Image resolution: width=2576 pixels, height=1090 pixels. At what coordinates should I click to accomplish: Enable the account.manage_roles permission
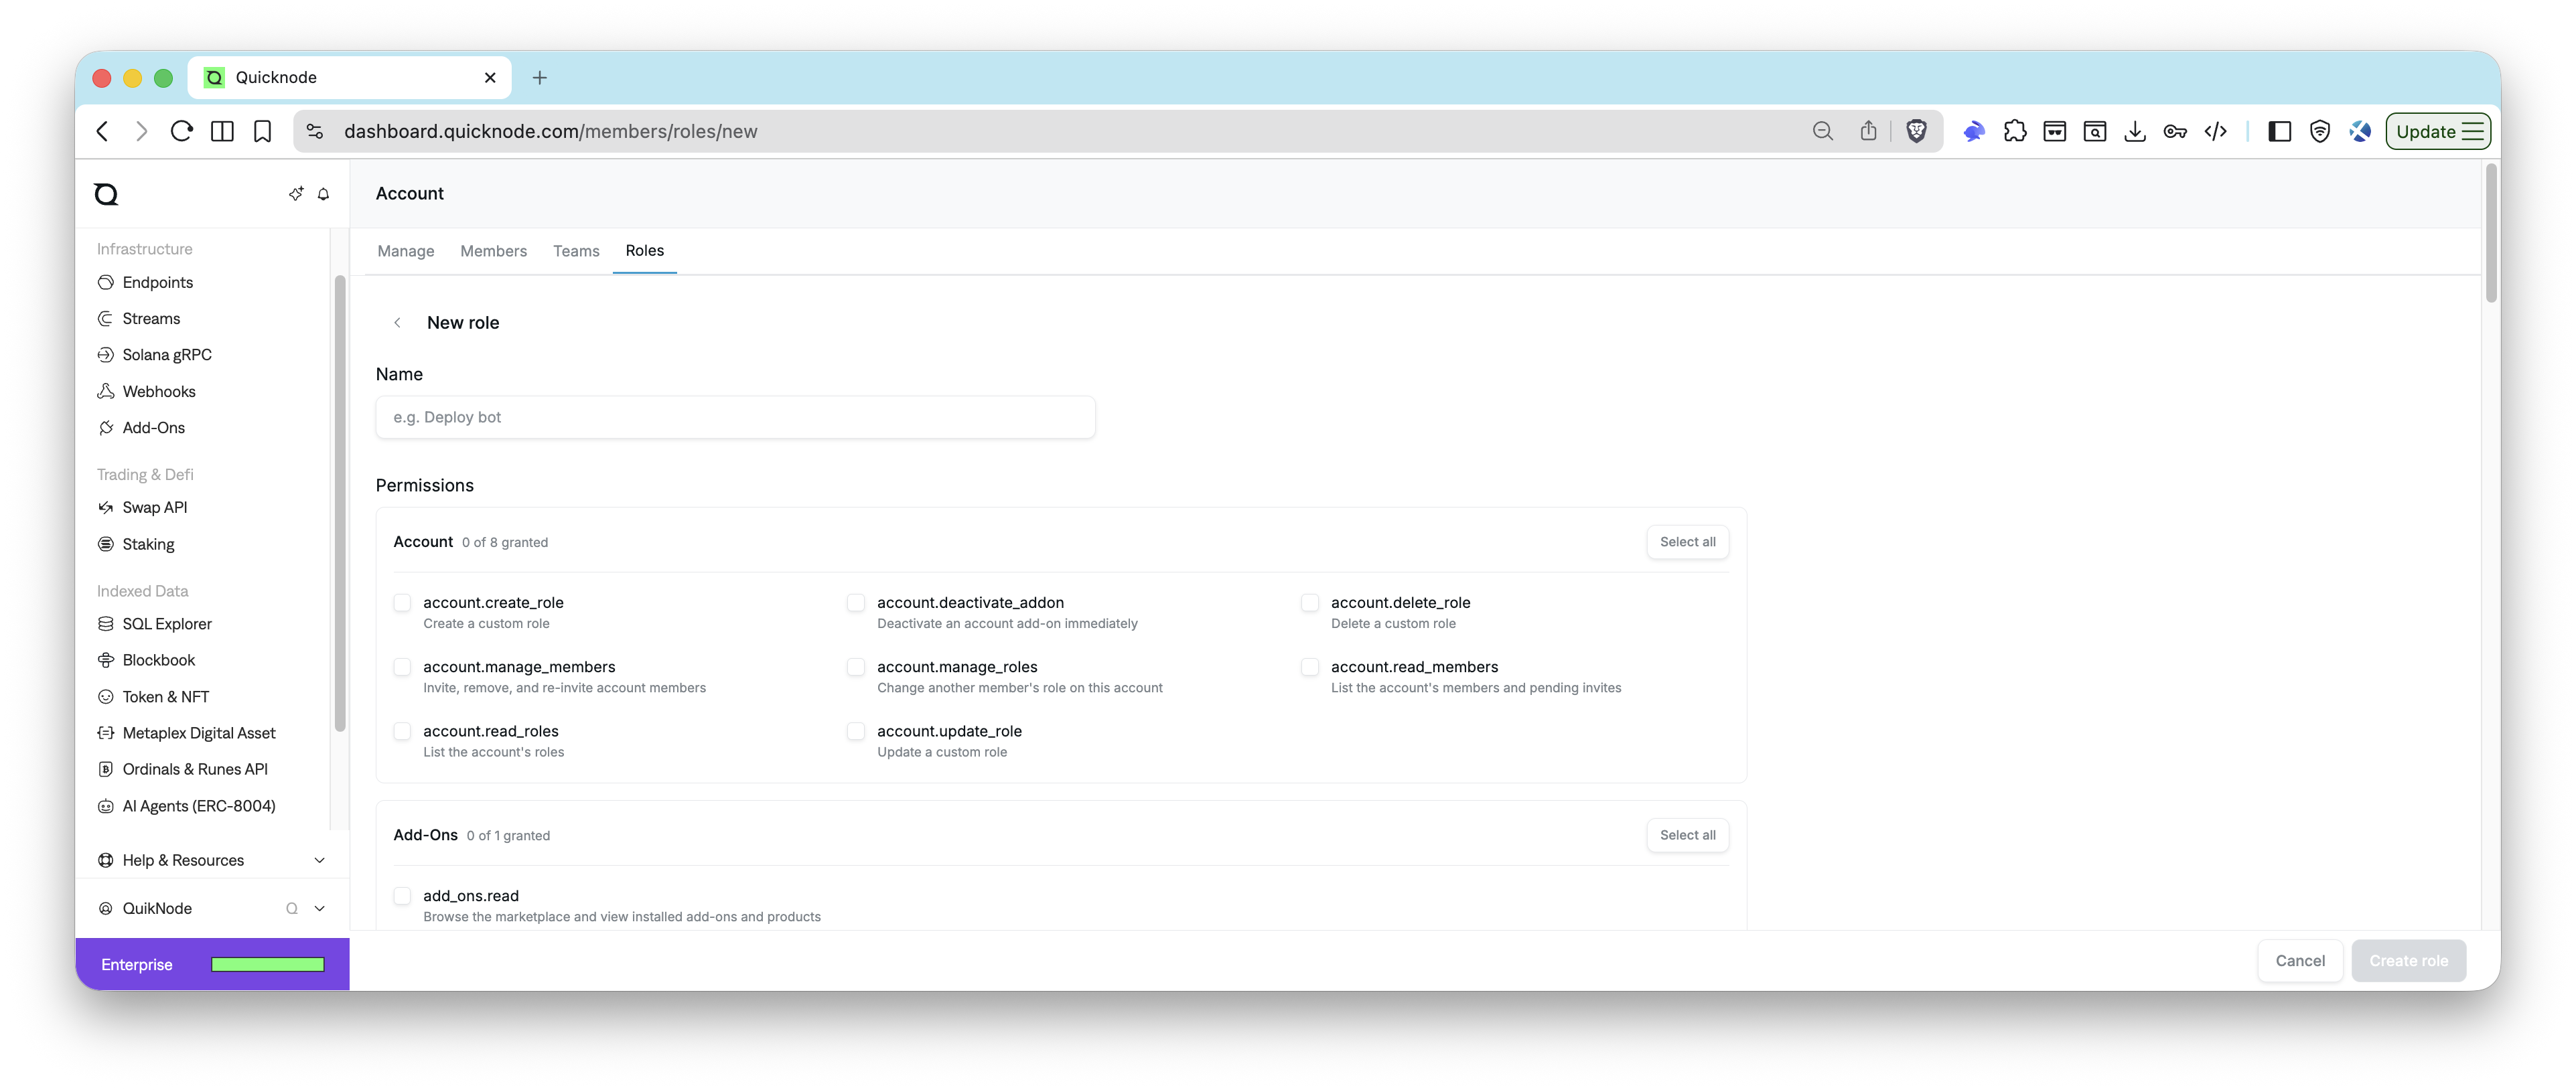[856, 666]
